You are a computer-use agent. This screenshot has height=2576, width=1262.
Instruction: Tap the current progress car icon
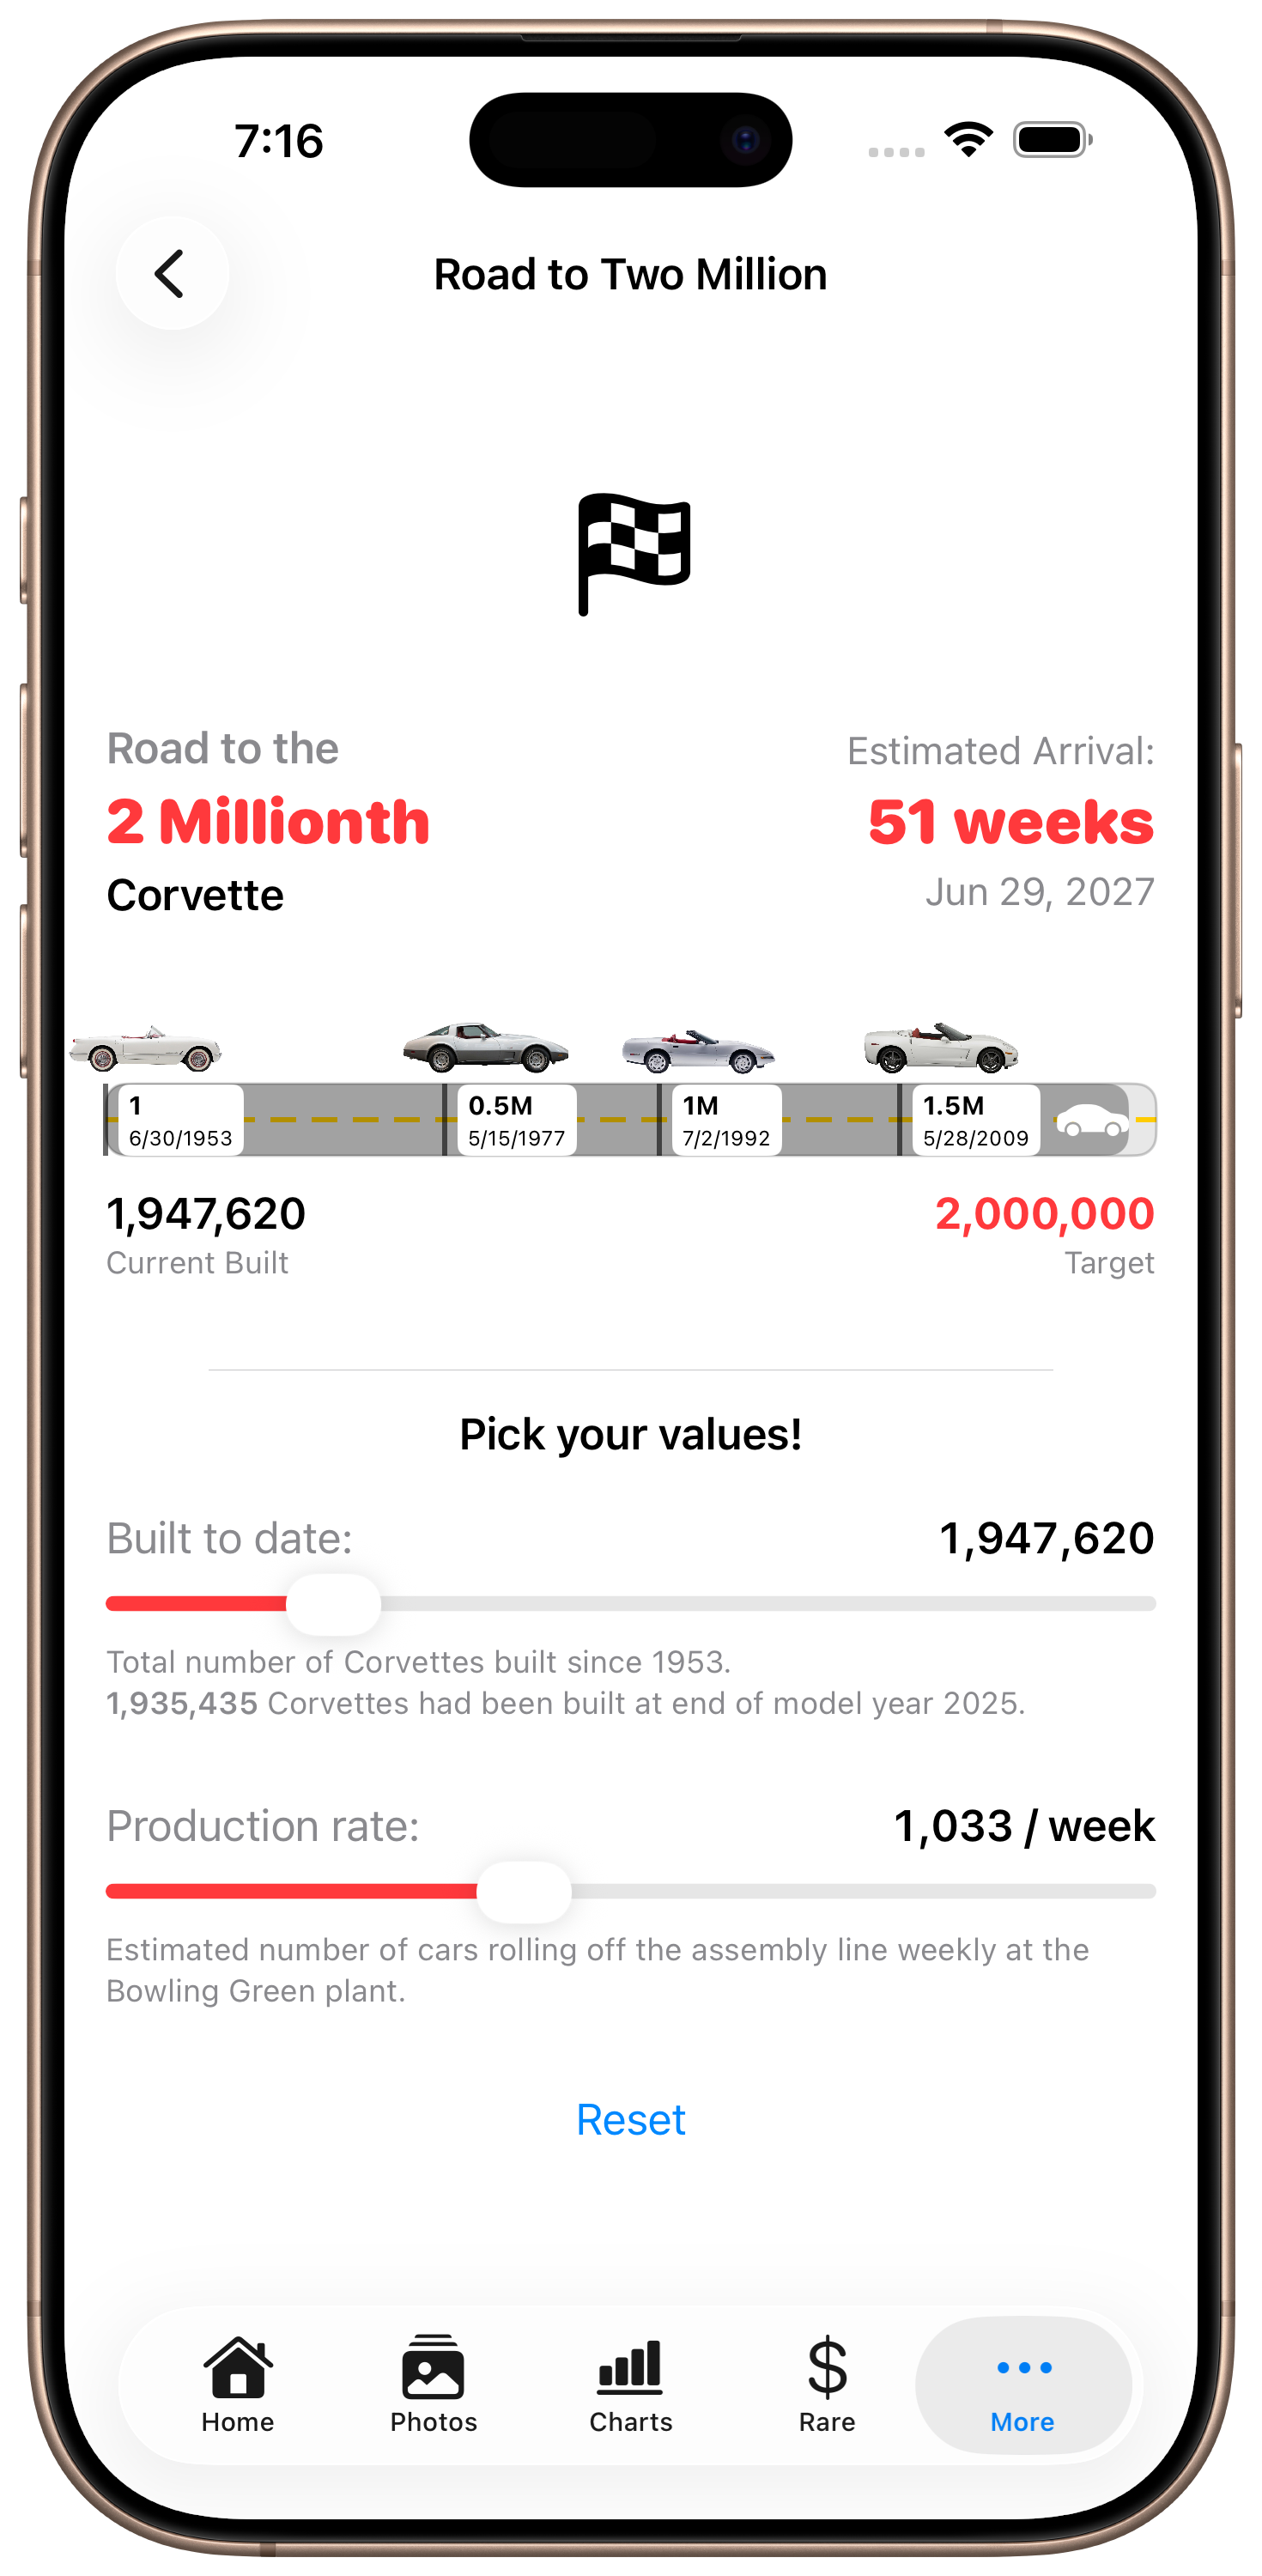coord(1092,1119)
